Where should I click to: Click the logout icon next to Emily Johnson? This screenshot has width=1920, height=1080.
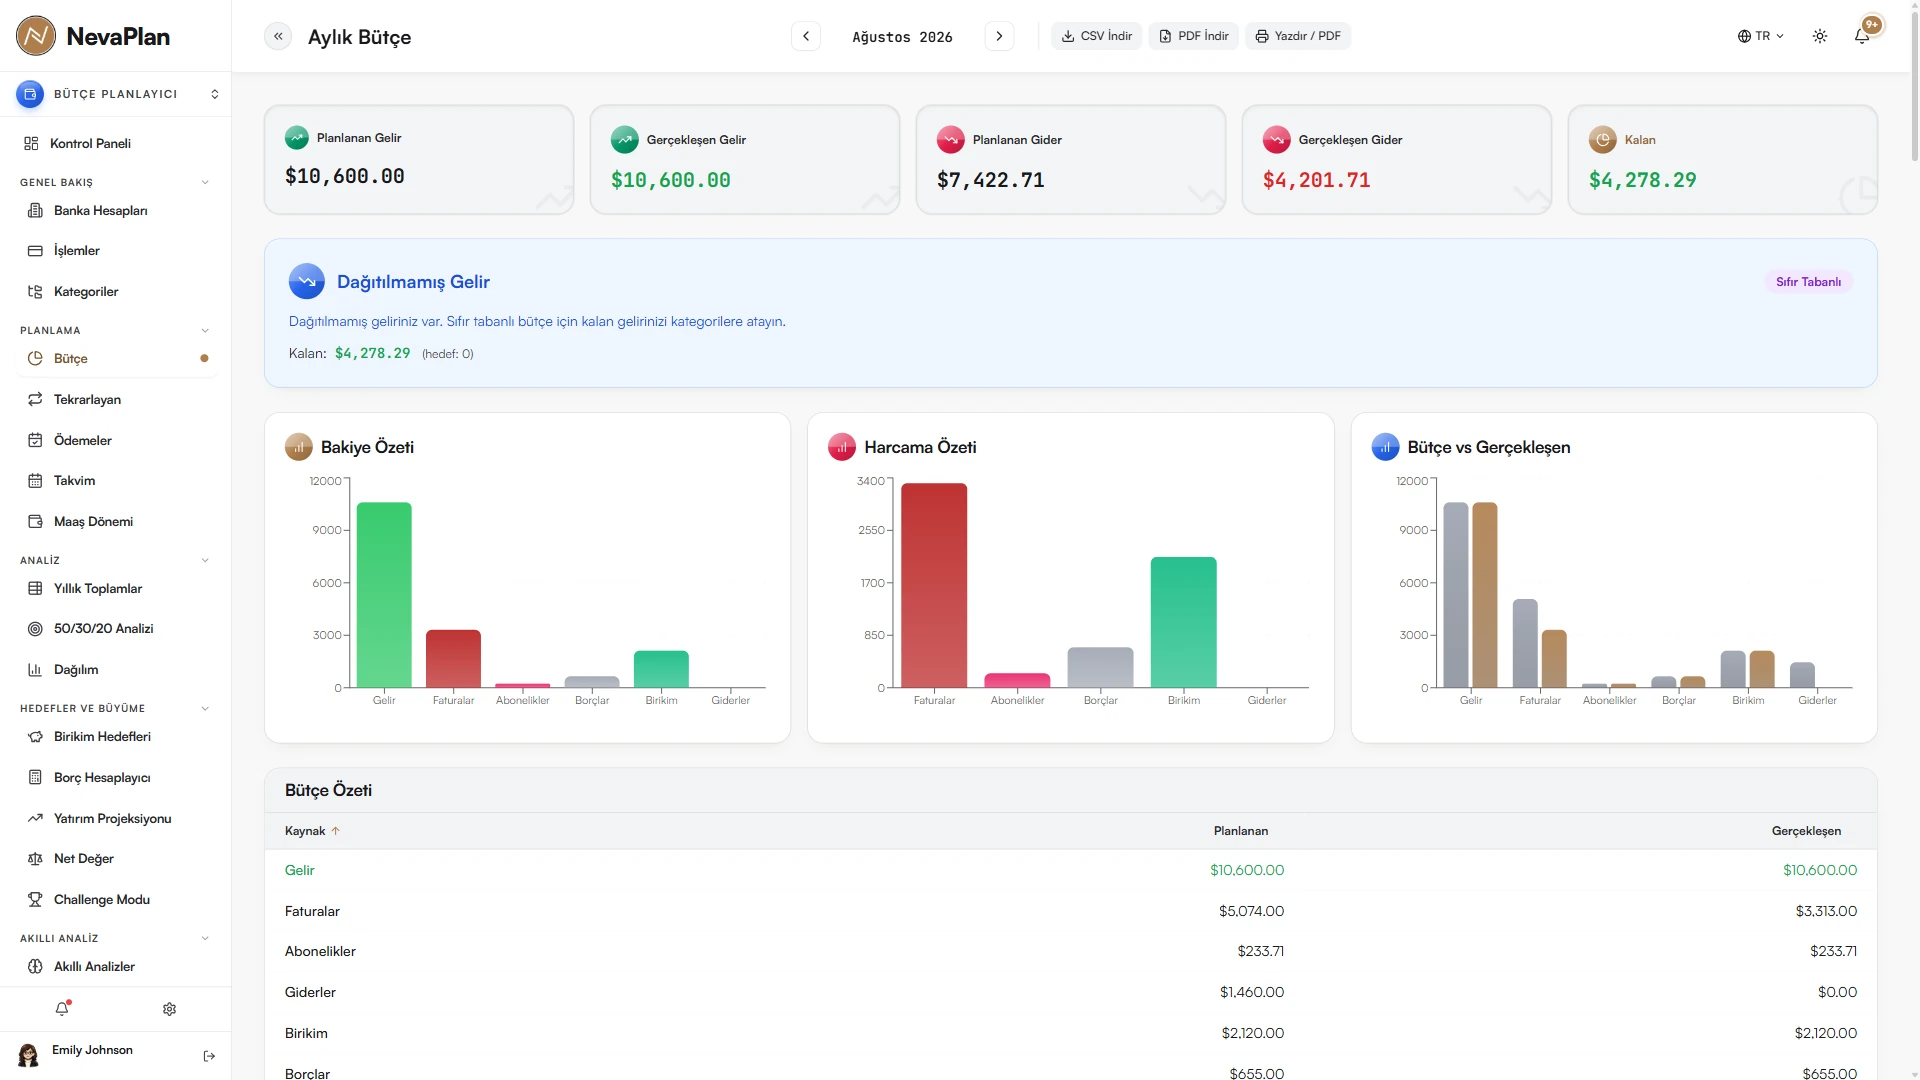pos(209,1056)
